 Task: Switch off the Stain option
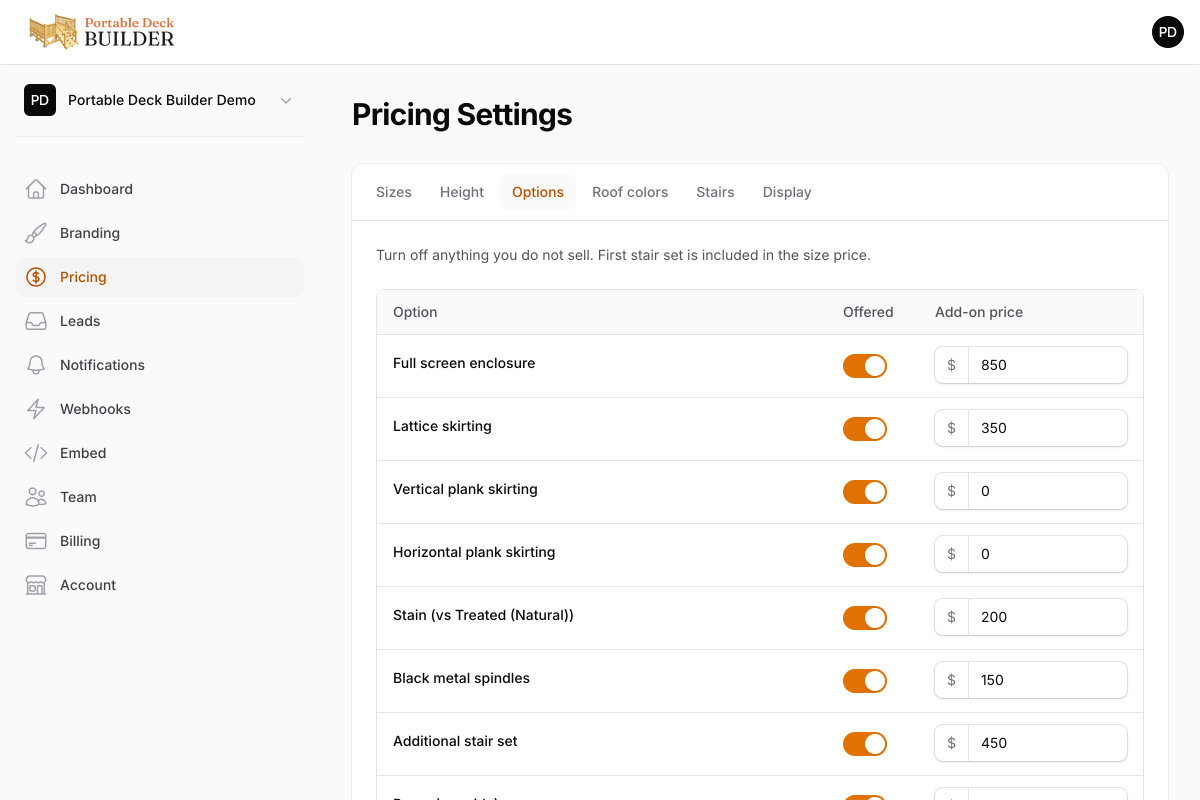tap(865, 618)
